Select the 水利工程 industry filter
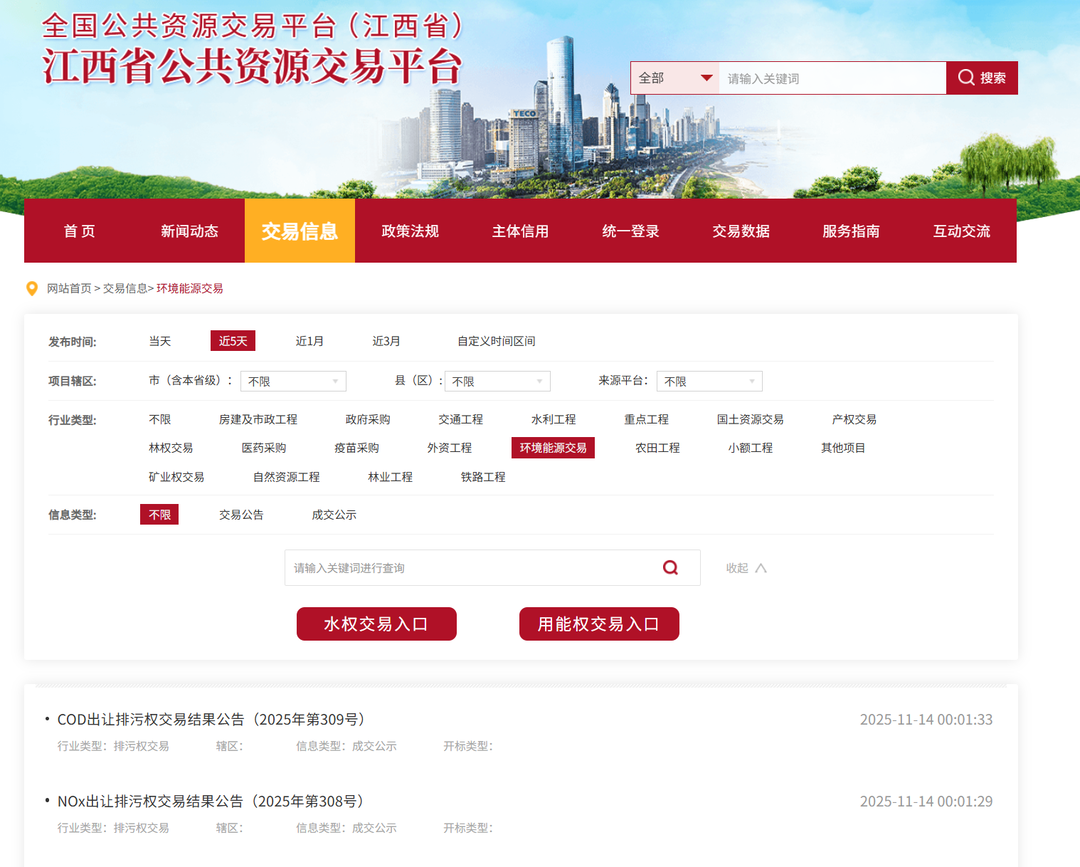 [x=554, y=419]
